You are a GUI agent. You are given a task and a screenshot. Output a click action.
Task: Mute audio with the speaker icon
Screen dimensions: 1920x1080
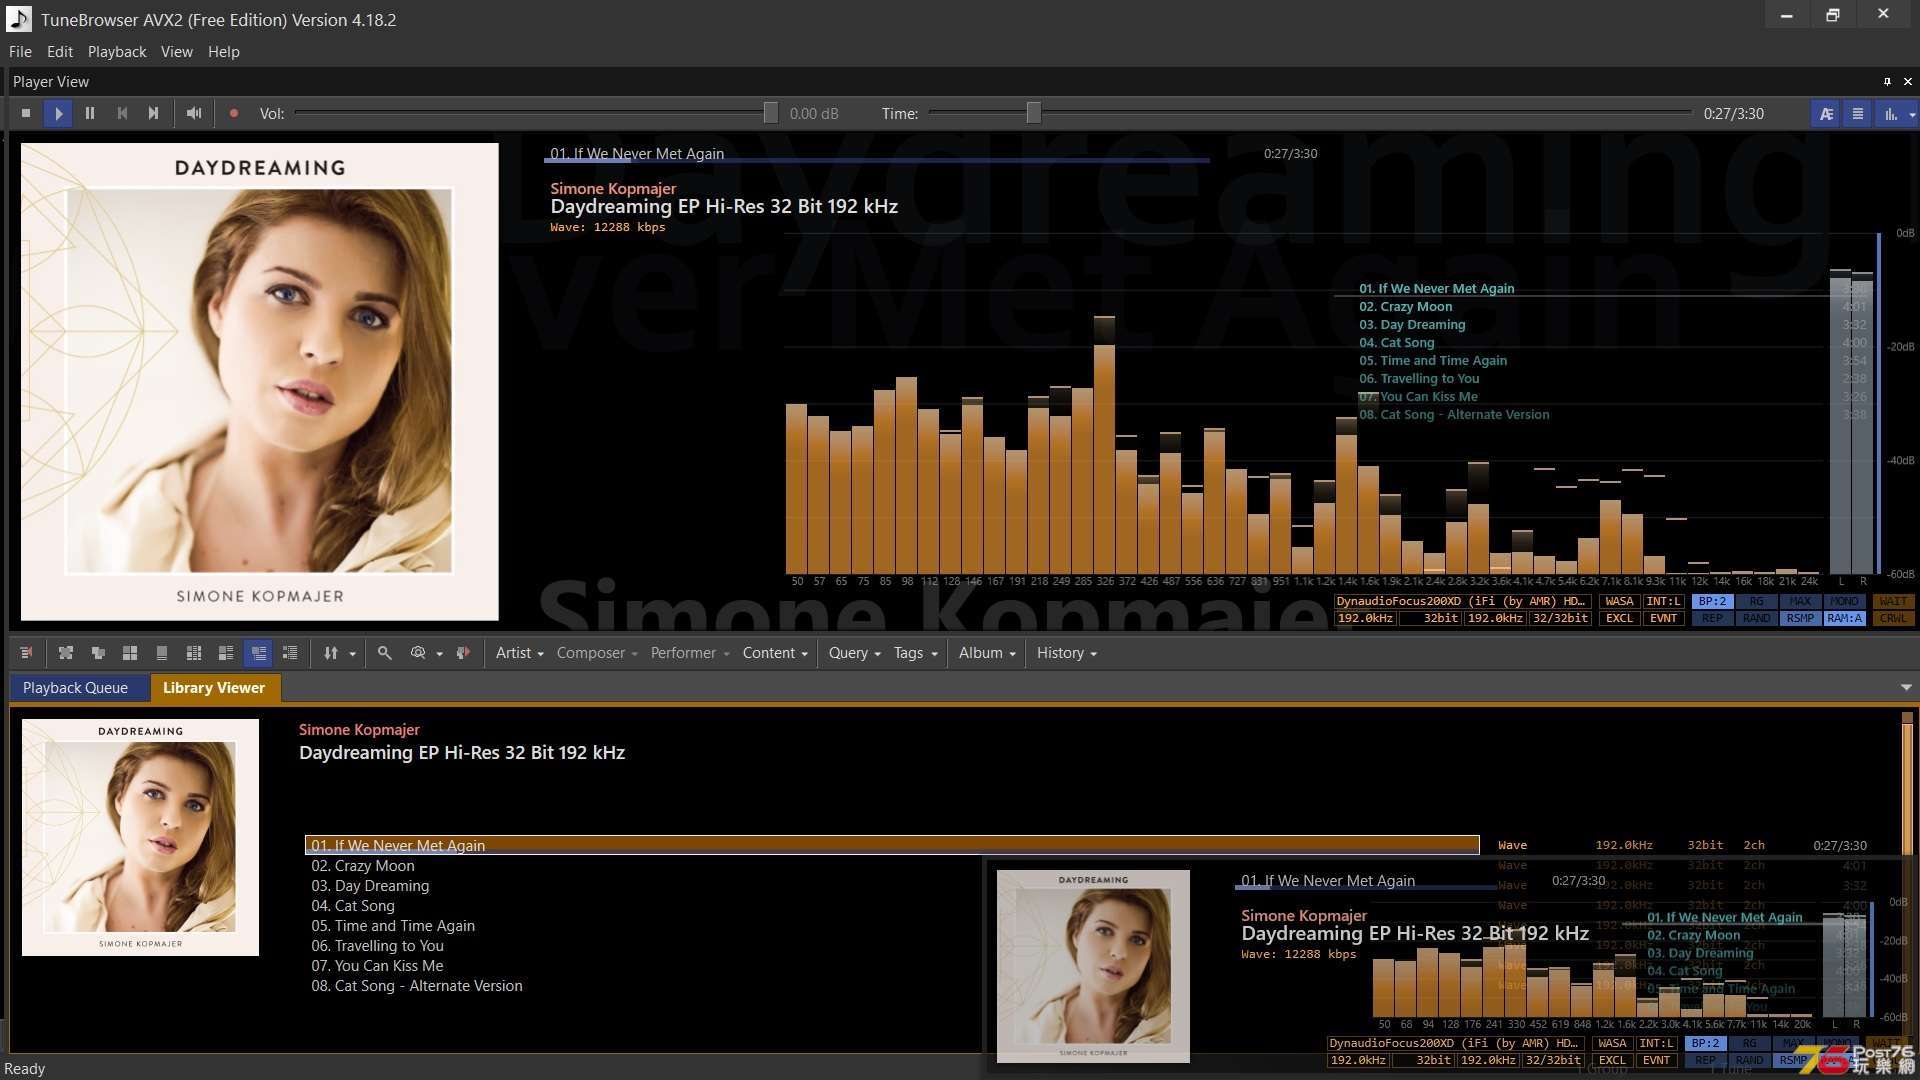[x=194, y=113]
